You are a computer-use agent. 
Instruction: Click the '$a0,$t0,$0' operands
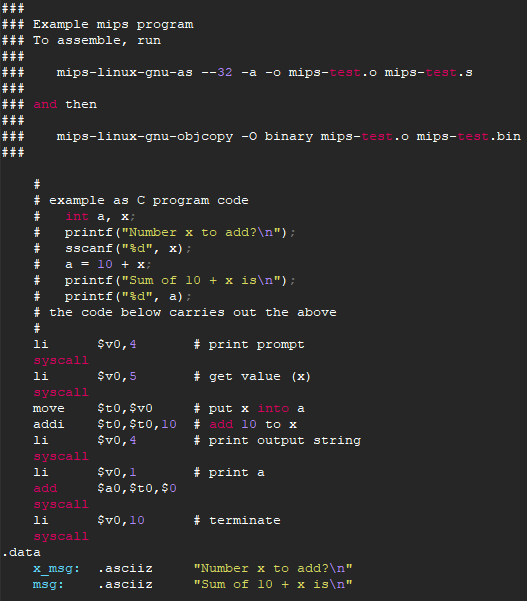(x=137, y=488)
